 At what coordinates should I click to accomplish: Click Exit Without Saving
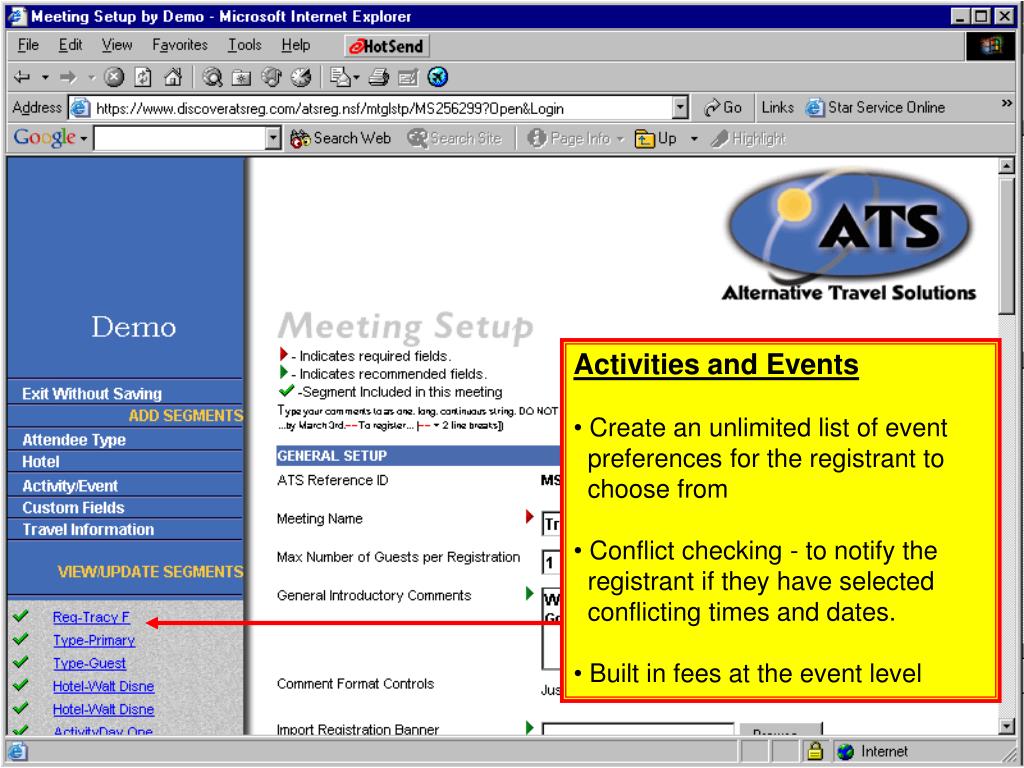tap(92, 394)
